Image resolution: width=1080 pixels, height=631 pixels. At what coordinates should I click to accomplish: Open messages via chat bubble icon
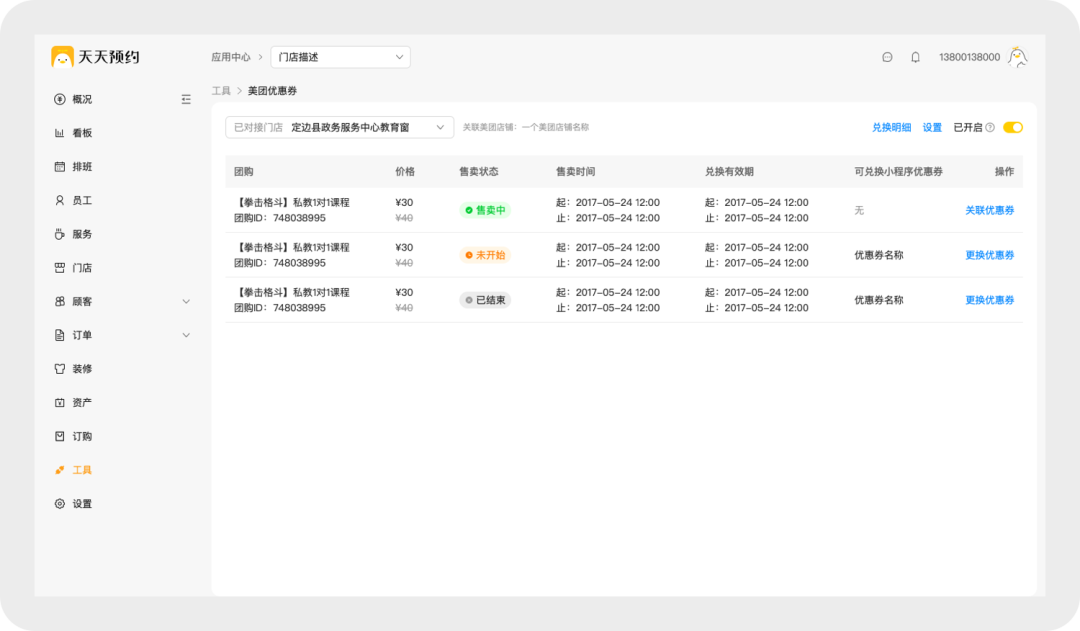[887, 57]
